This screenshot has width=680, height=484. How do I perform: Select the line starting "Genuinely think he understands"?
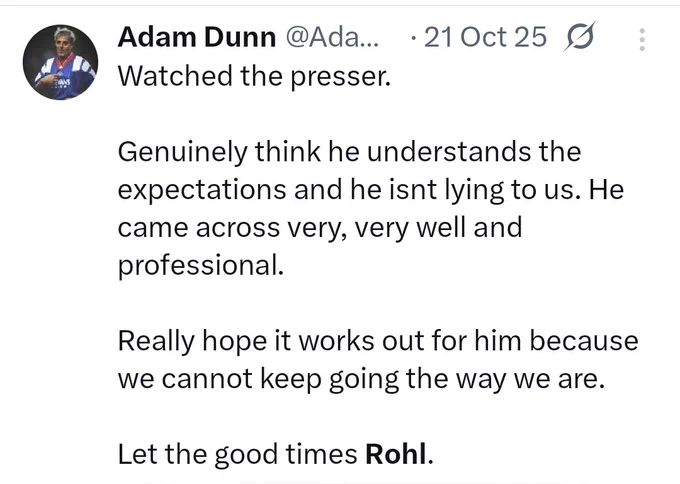point(349,152)
